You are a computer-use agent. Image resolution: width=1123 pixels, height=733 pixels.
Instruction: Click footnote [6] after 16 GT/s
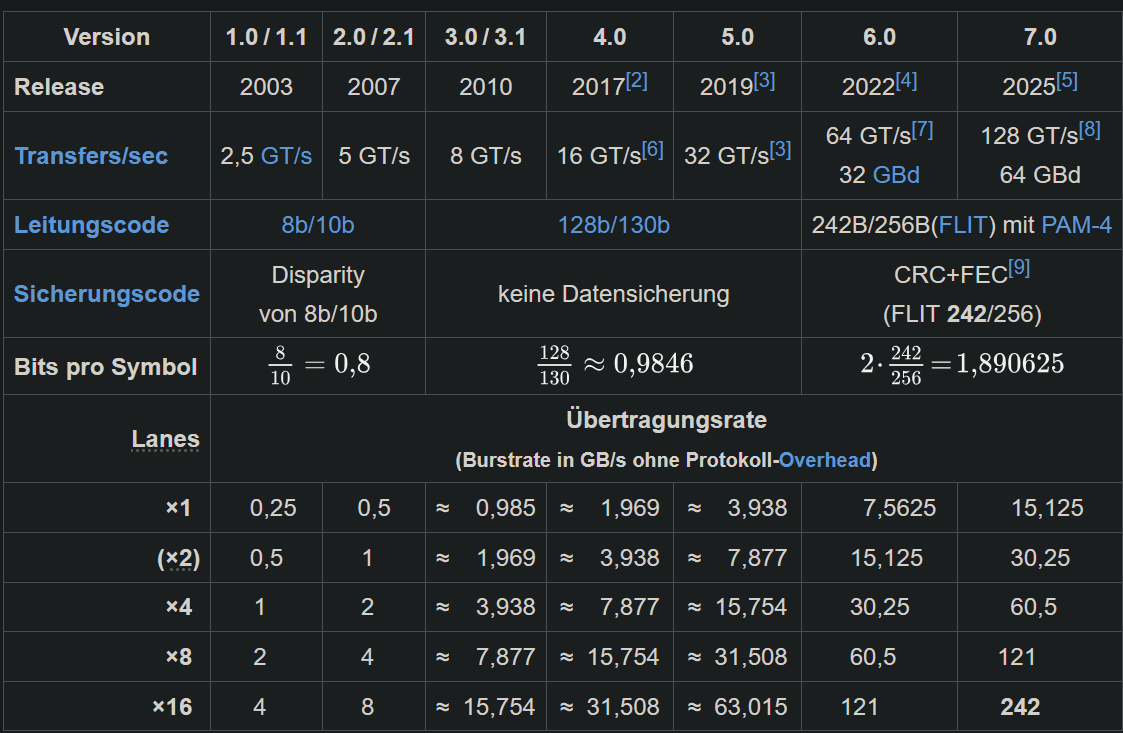coord(653,150)
